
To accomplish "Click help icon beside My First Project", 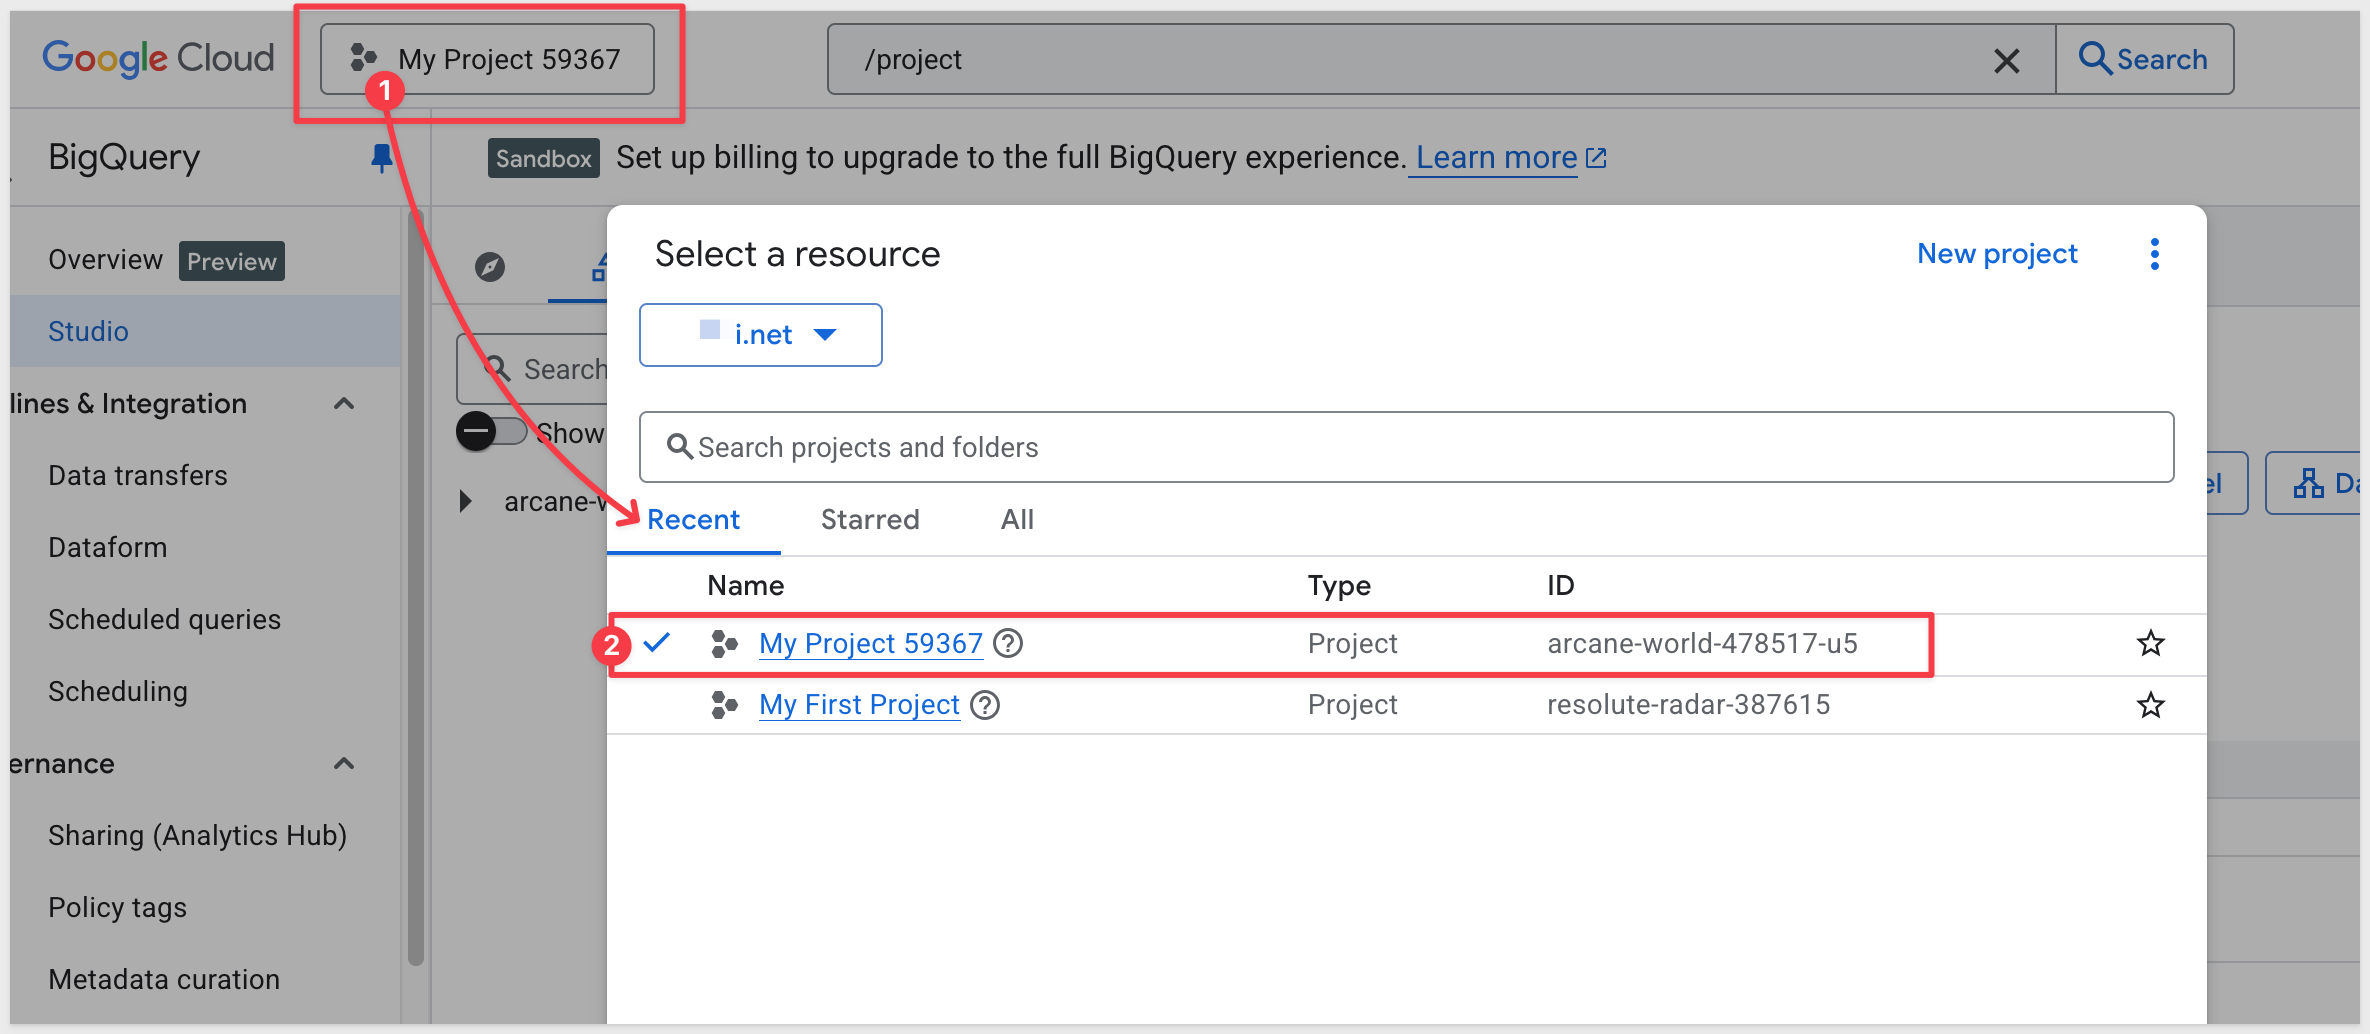I will pyautogui.click(x=985, y=705).
